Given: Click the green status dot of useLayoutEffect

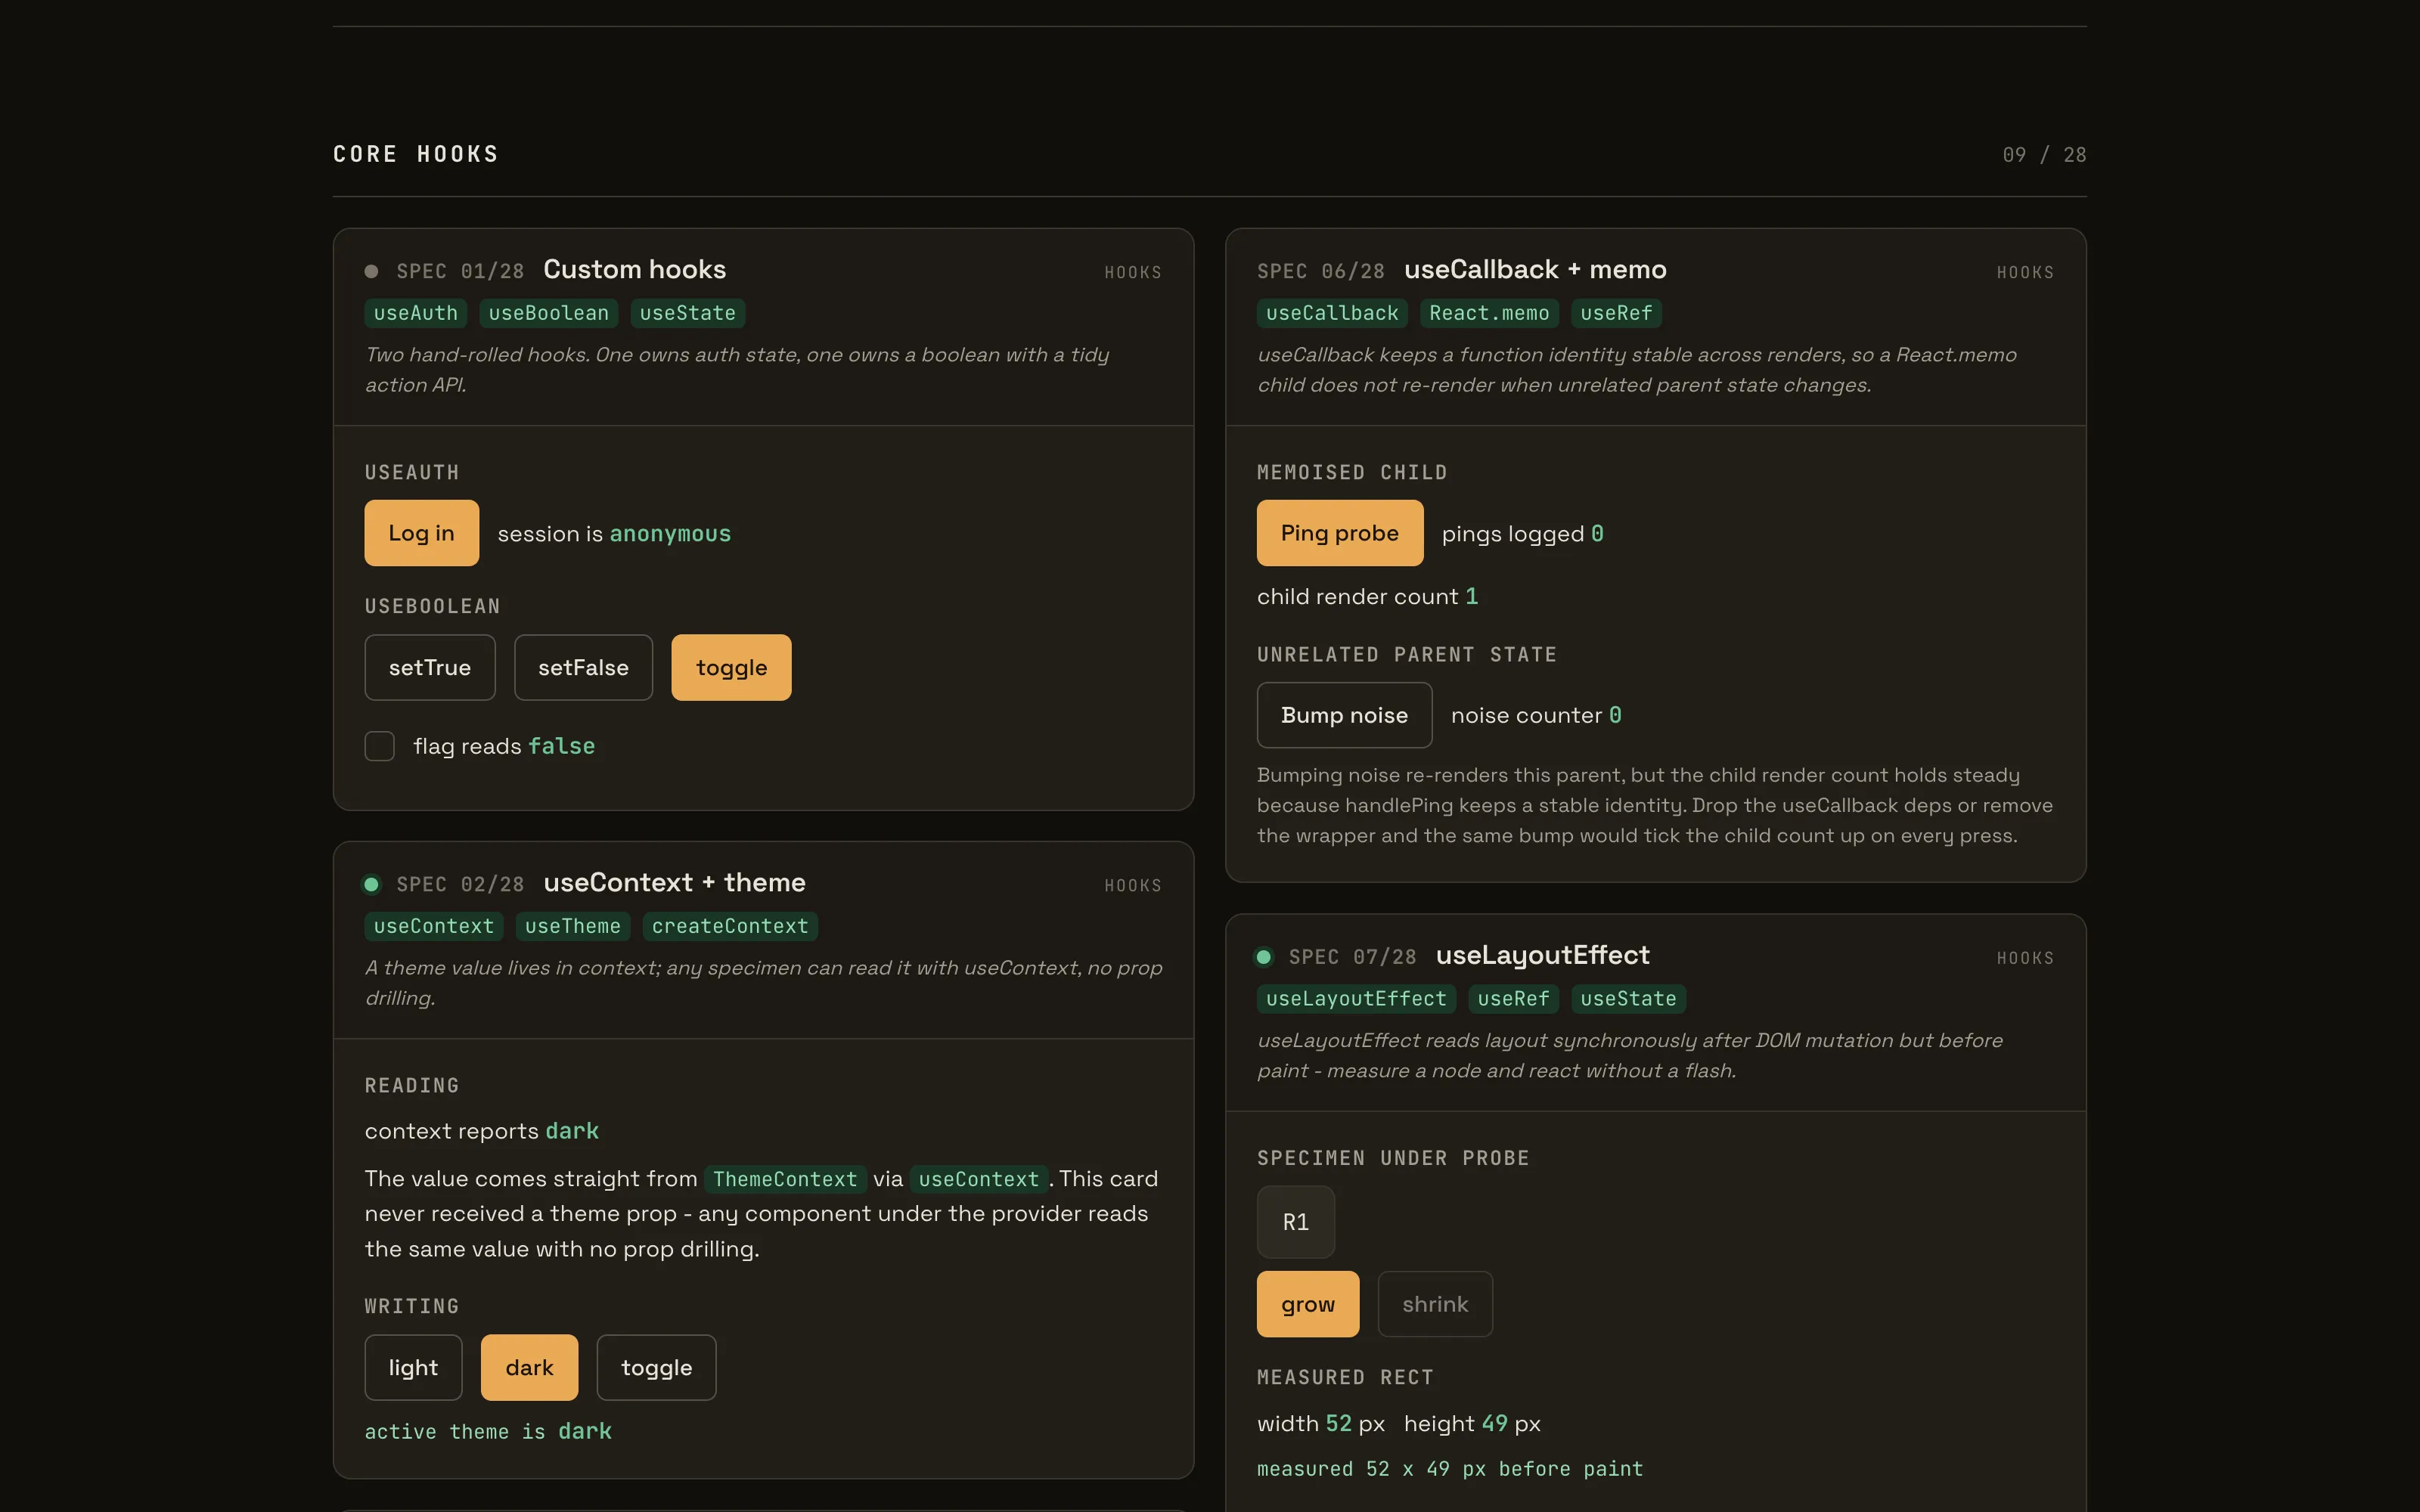Looking at the screenshot, I should (1264, 957).
